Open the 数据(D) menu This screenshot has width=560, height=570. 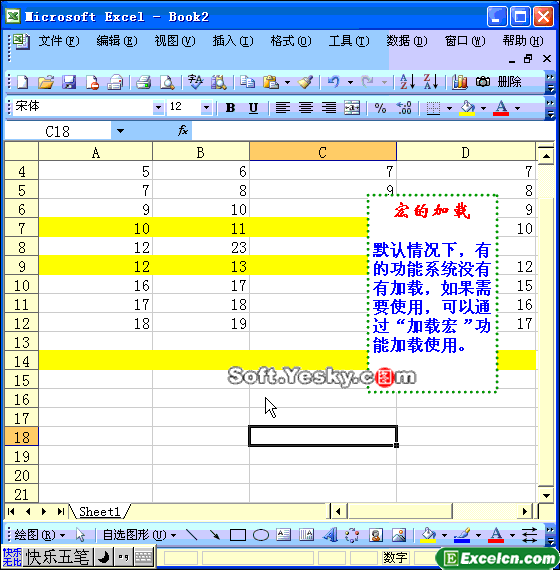coord(407,41)
